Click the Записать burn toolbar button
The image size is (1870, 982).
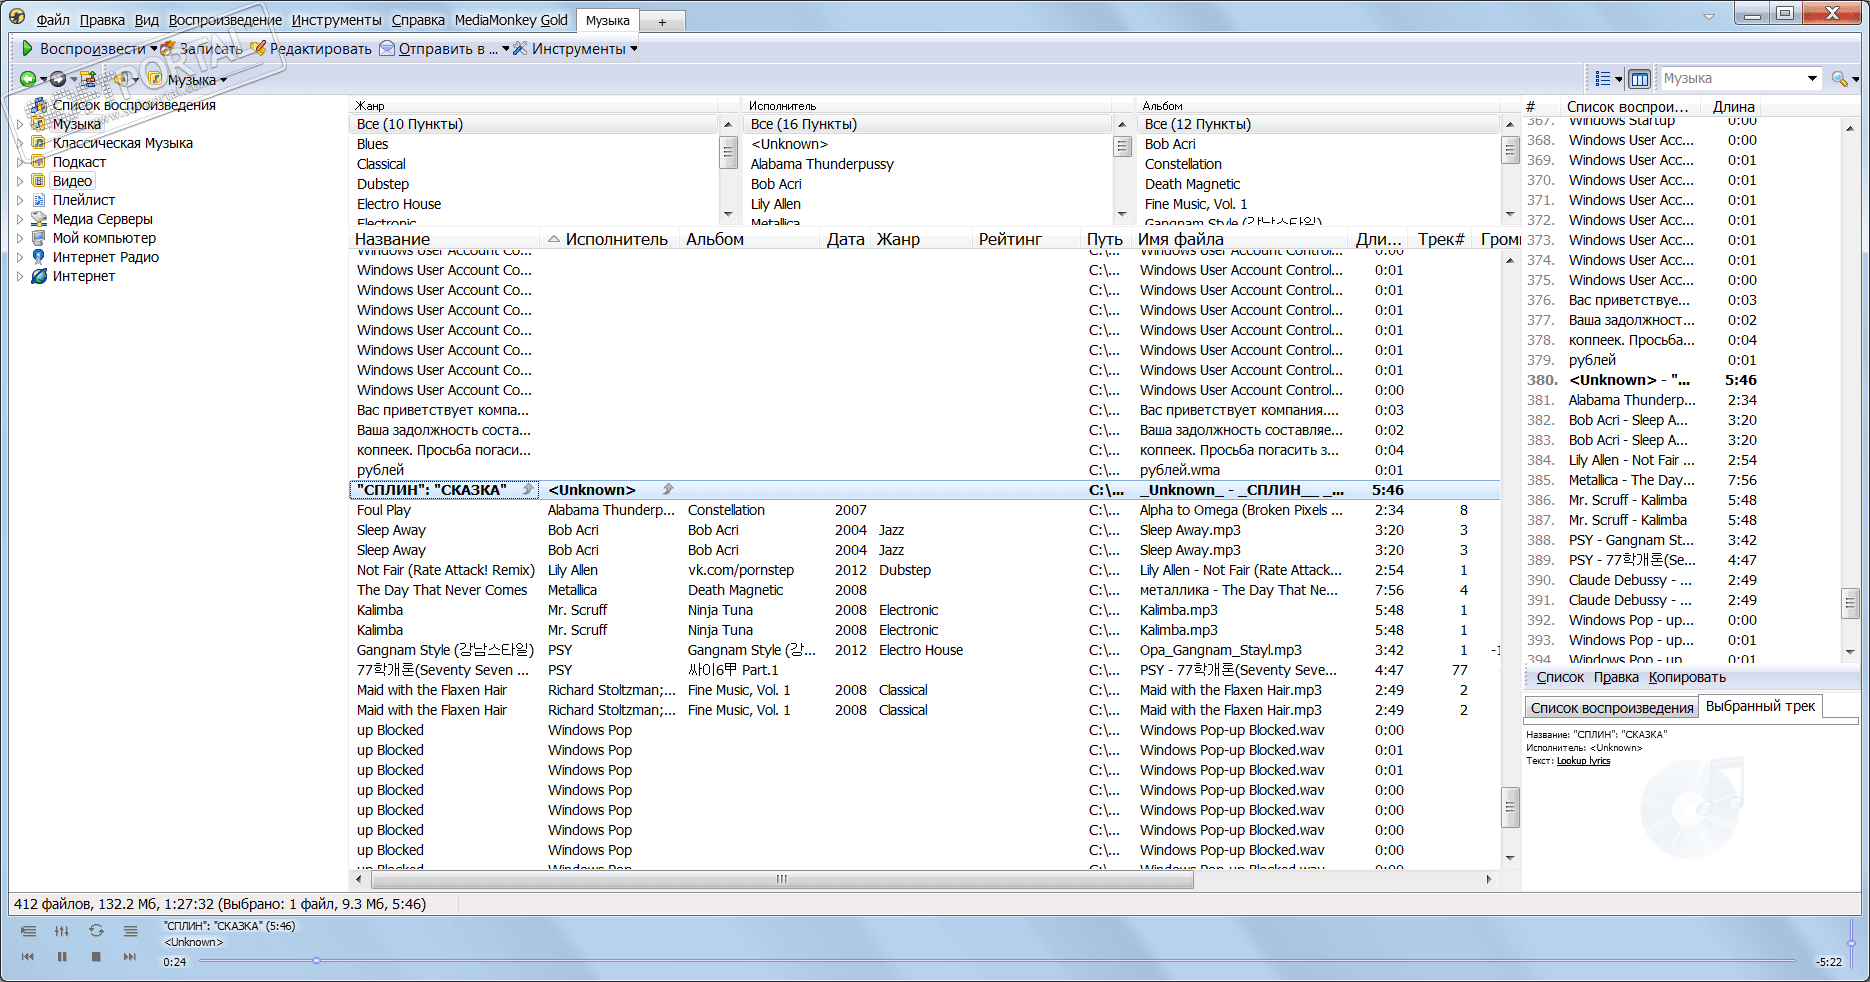click(201, 48)
